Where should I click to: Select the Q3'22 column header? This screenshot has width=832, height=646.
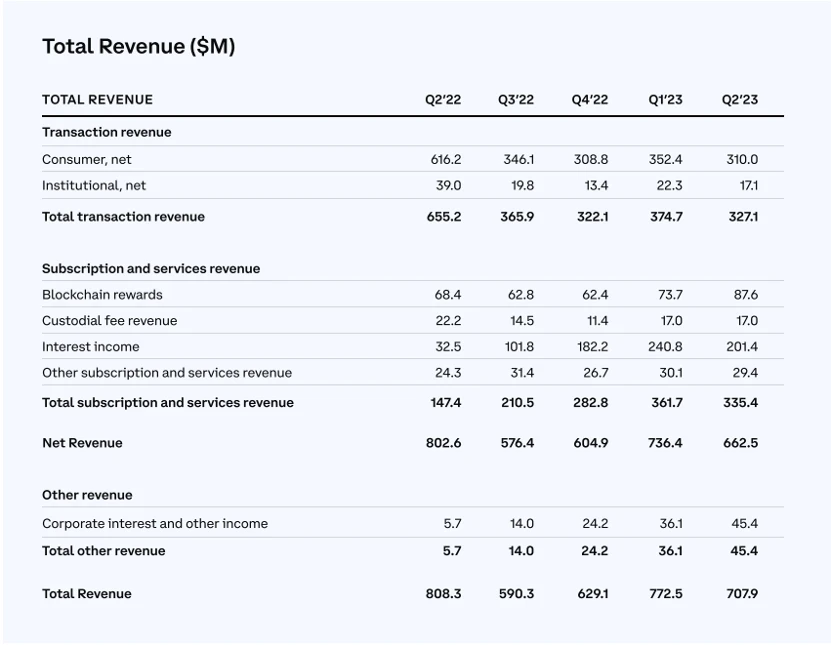516,100
